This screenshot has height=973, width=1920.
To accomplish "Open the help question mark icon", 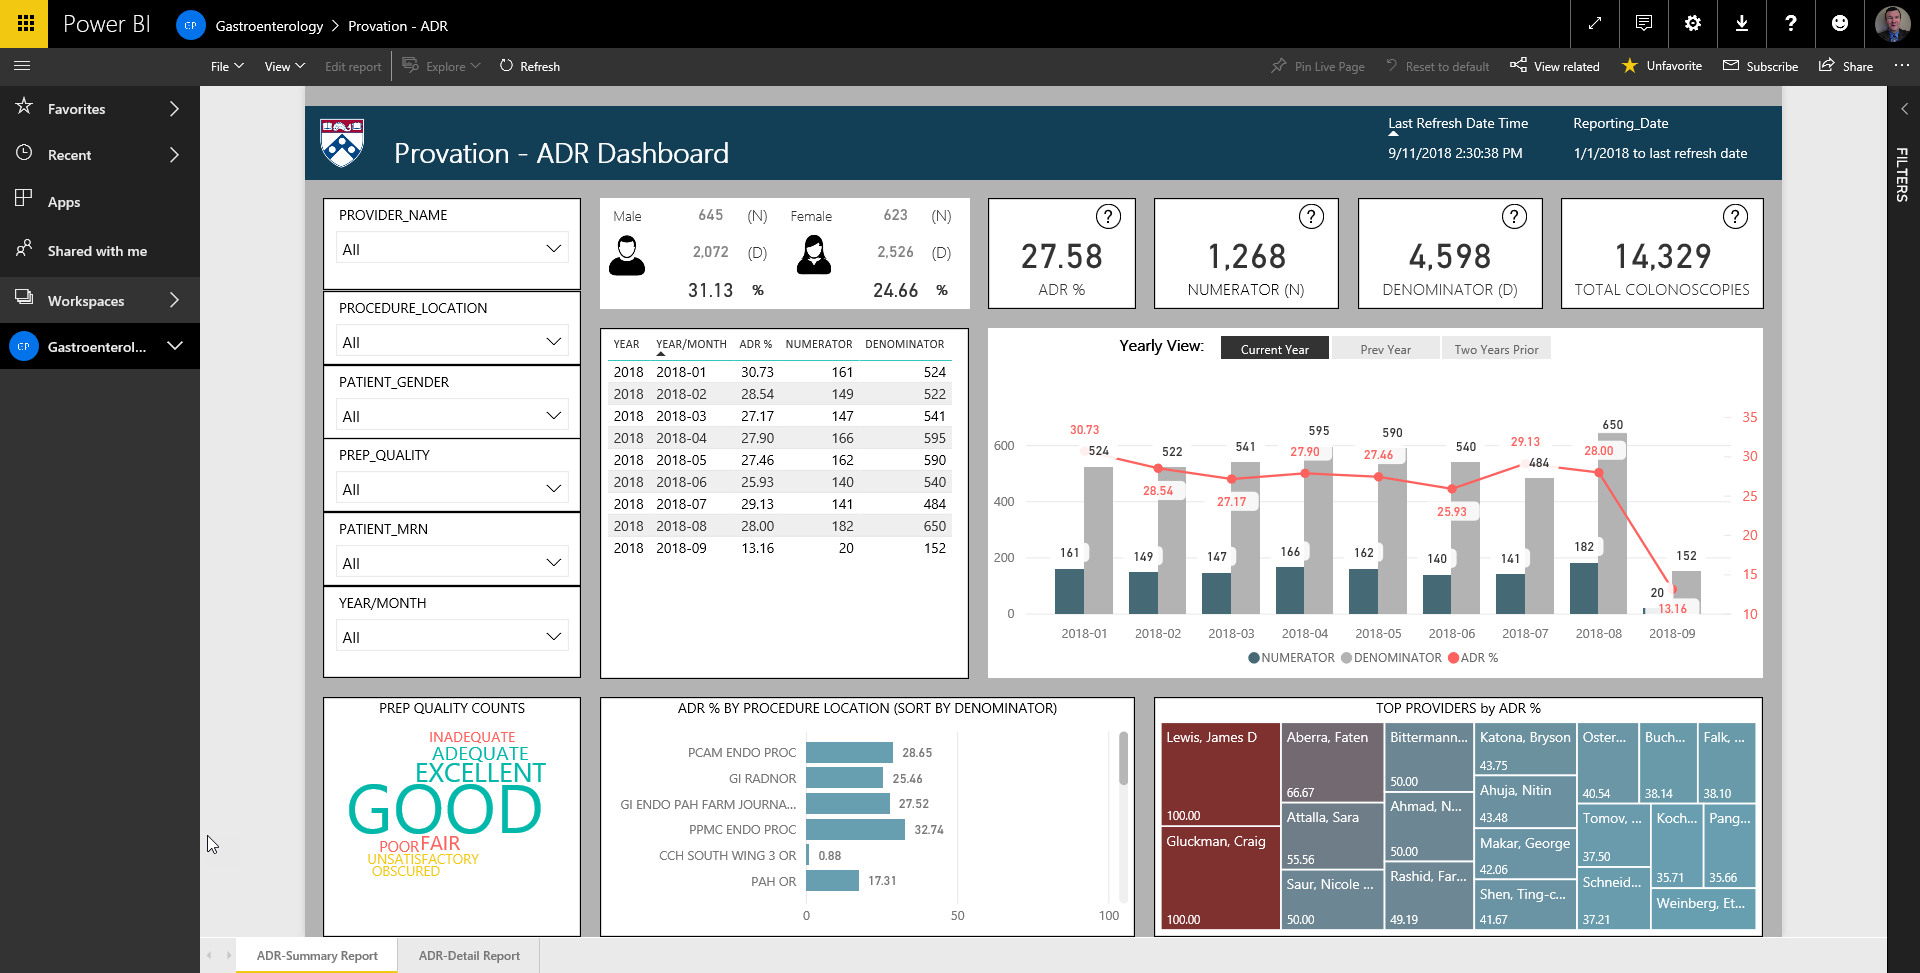I will (x=1791, y=24).
